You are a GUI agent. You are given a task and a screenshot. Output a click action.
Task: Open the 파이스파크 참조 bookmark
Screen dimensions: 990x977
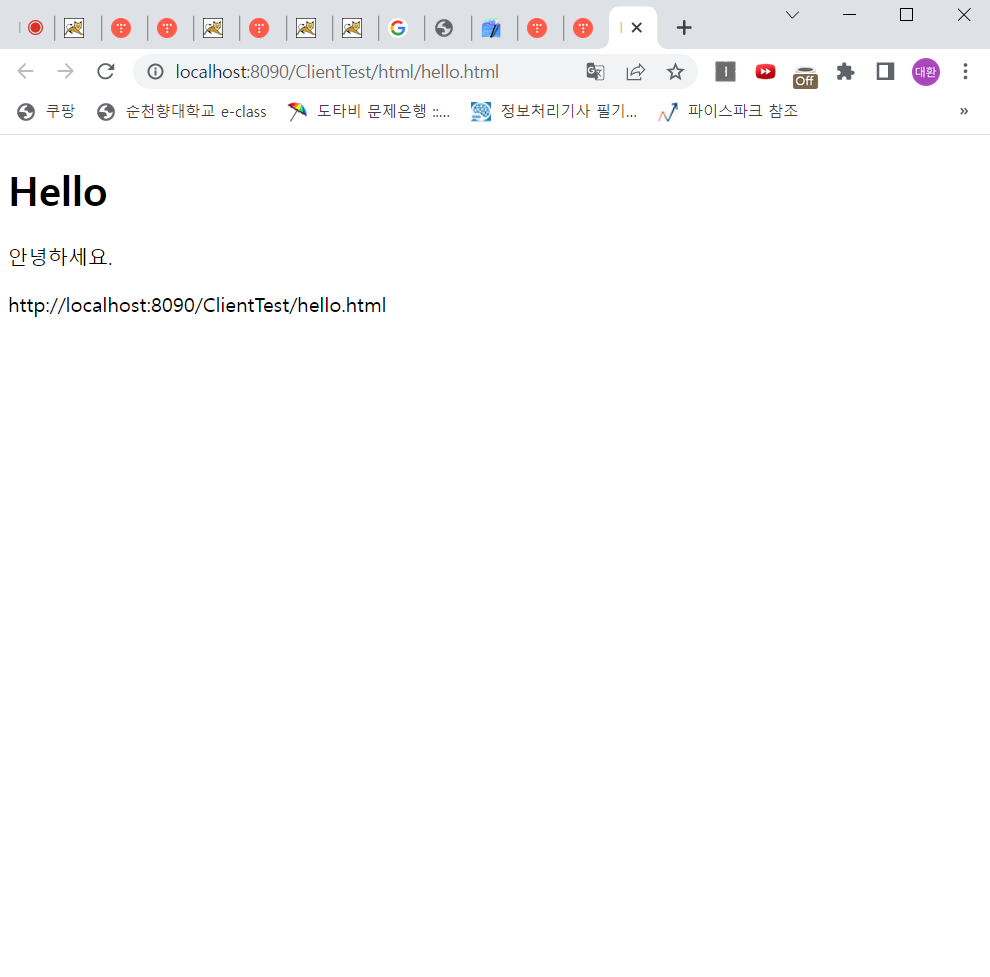click(727, 112)
